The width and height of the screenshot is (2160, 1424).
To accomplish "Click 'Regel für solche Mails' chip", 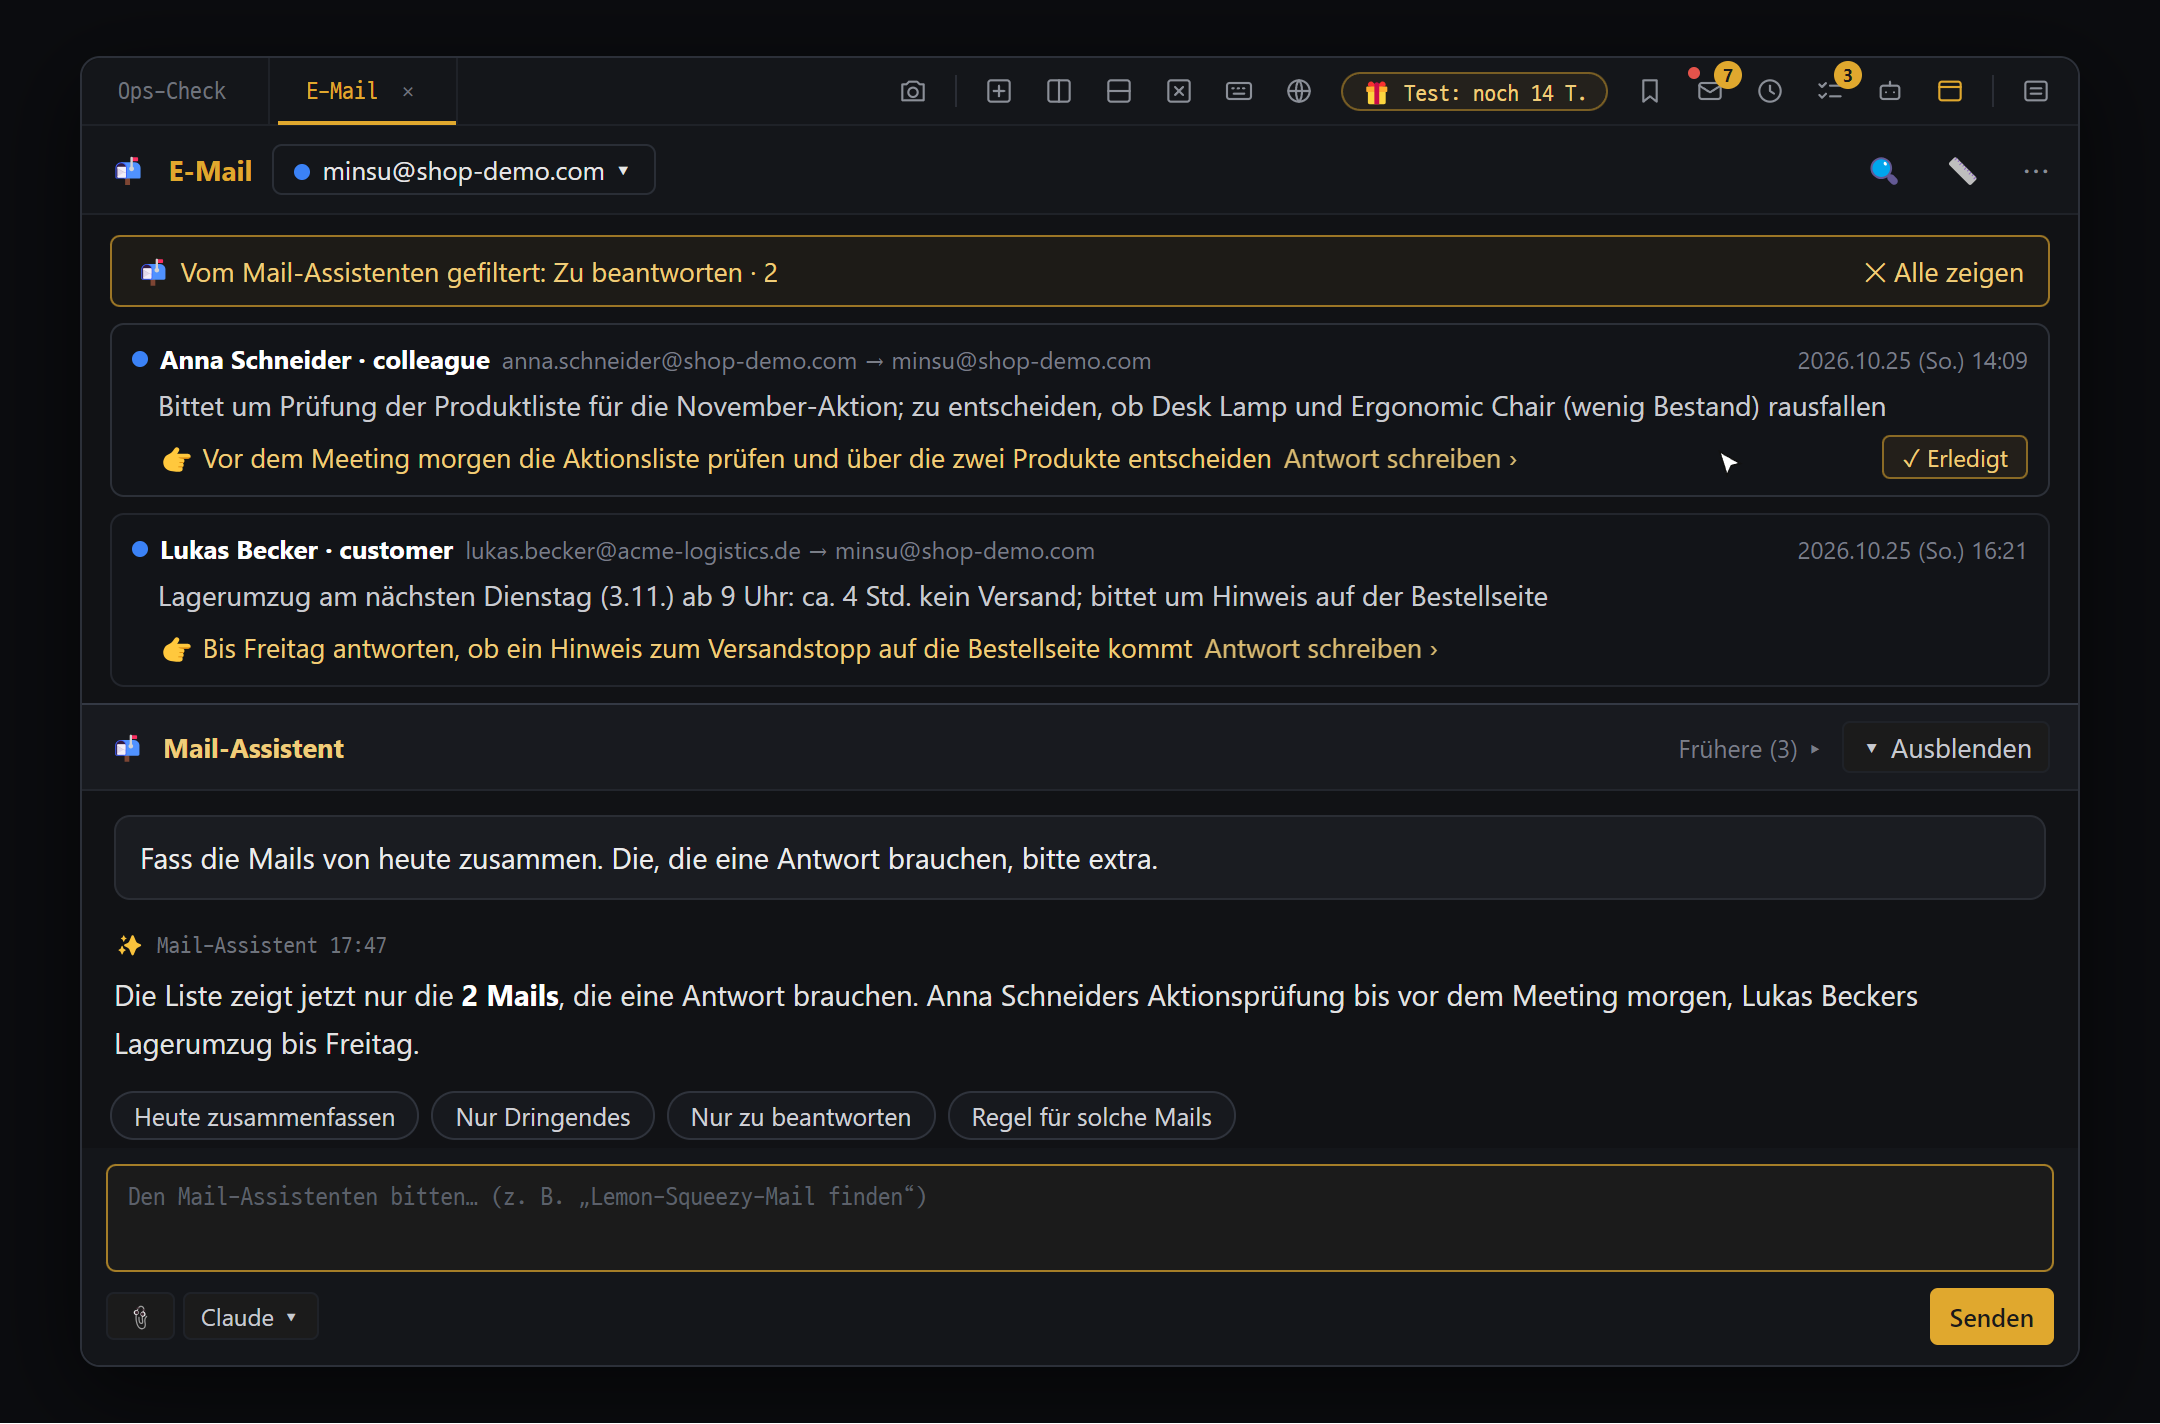I will (1091, 1117).
